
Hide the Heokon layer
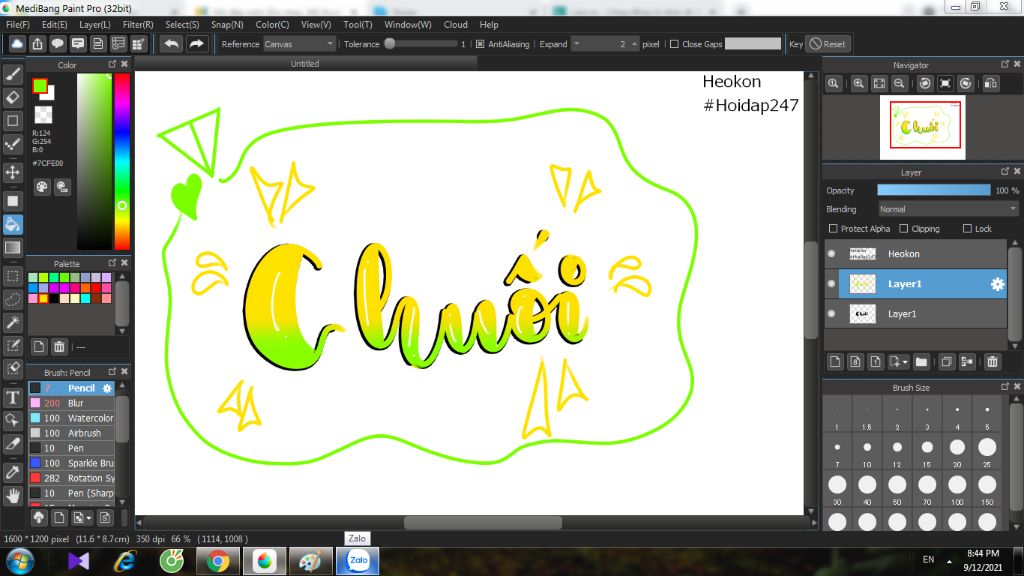[x=831, y=253]
